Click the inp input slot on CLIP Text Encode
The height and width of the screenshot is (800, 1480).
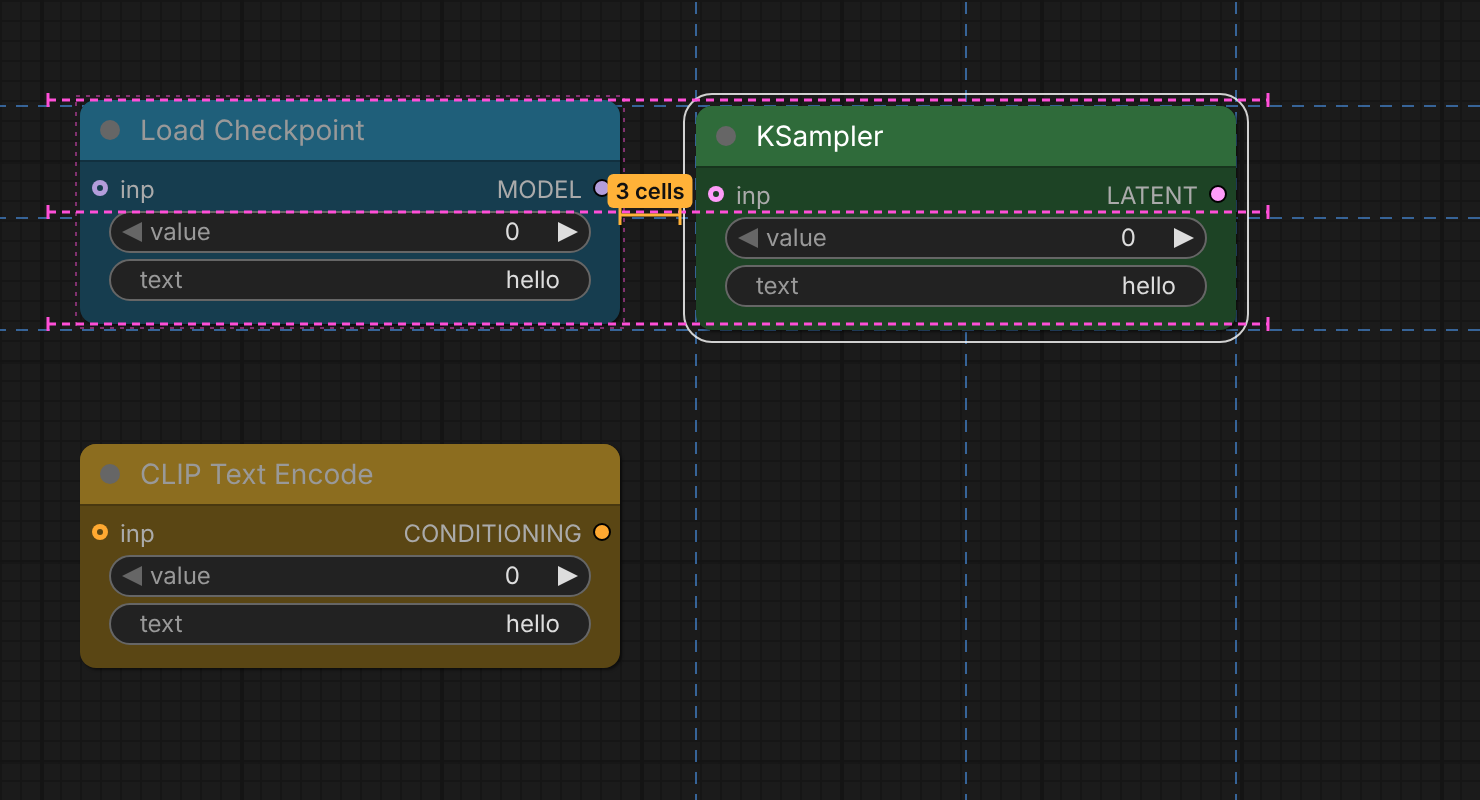pyautogui.click(x=99, y=532)
